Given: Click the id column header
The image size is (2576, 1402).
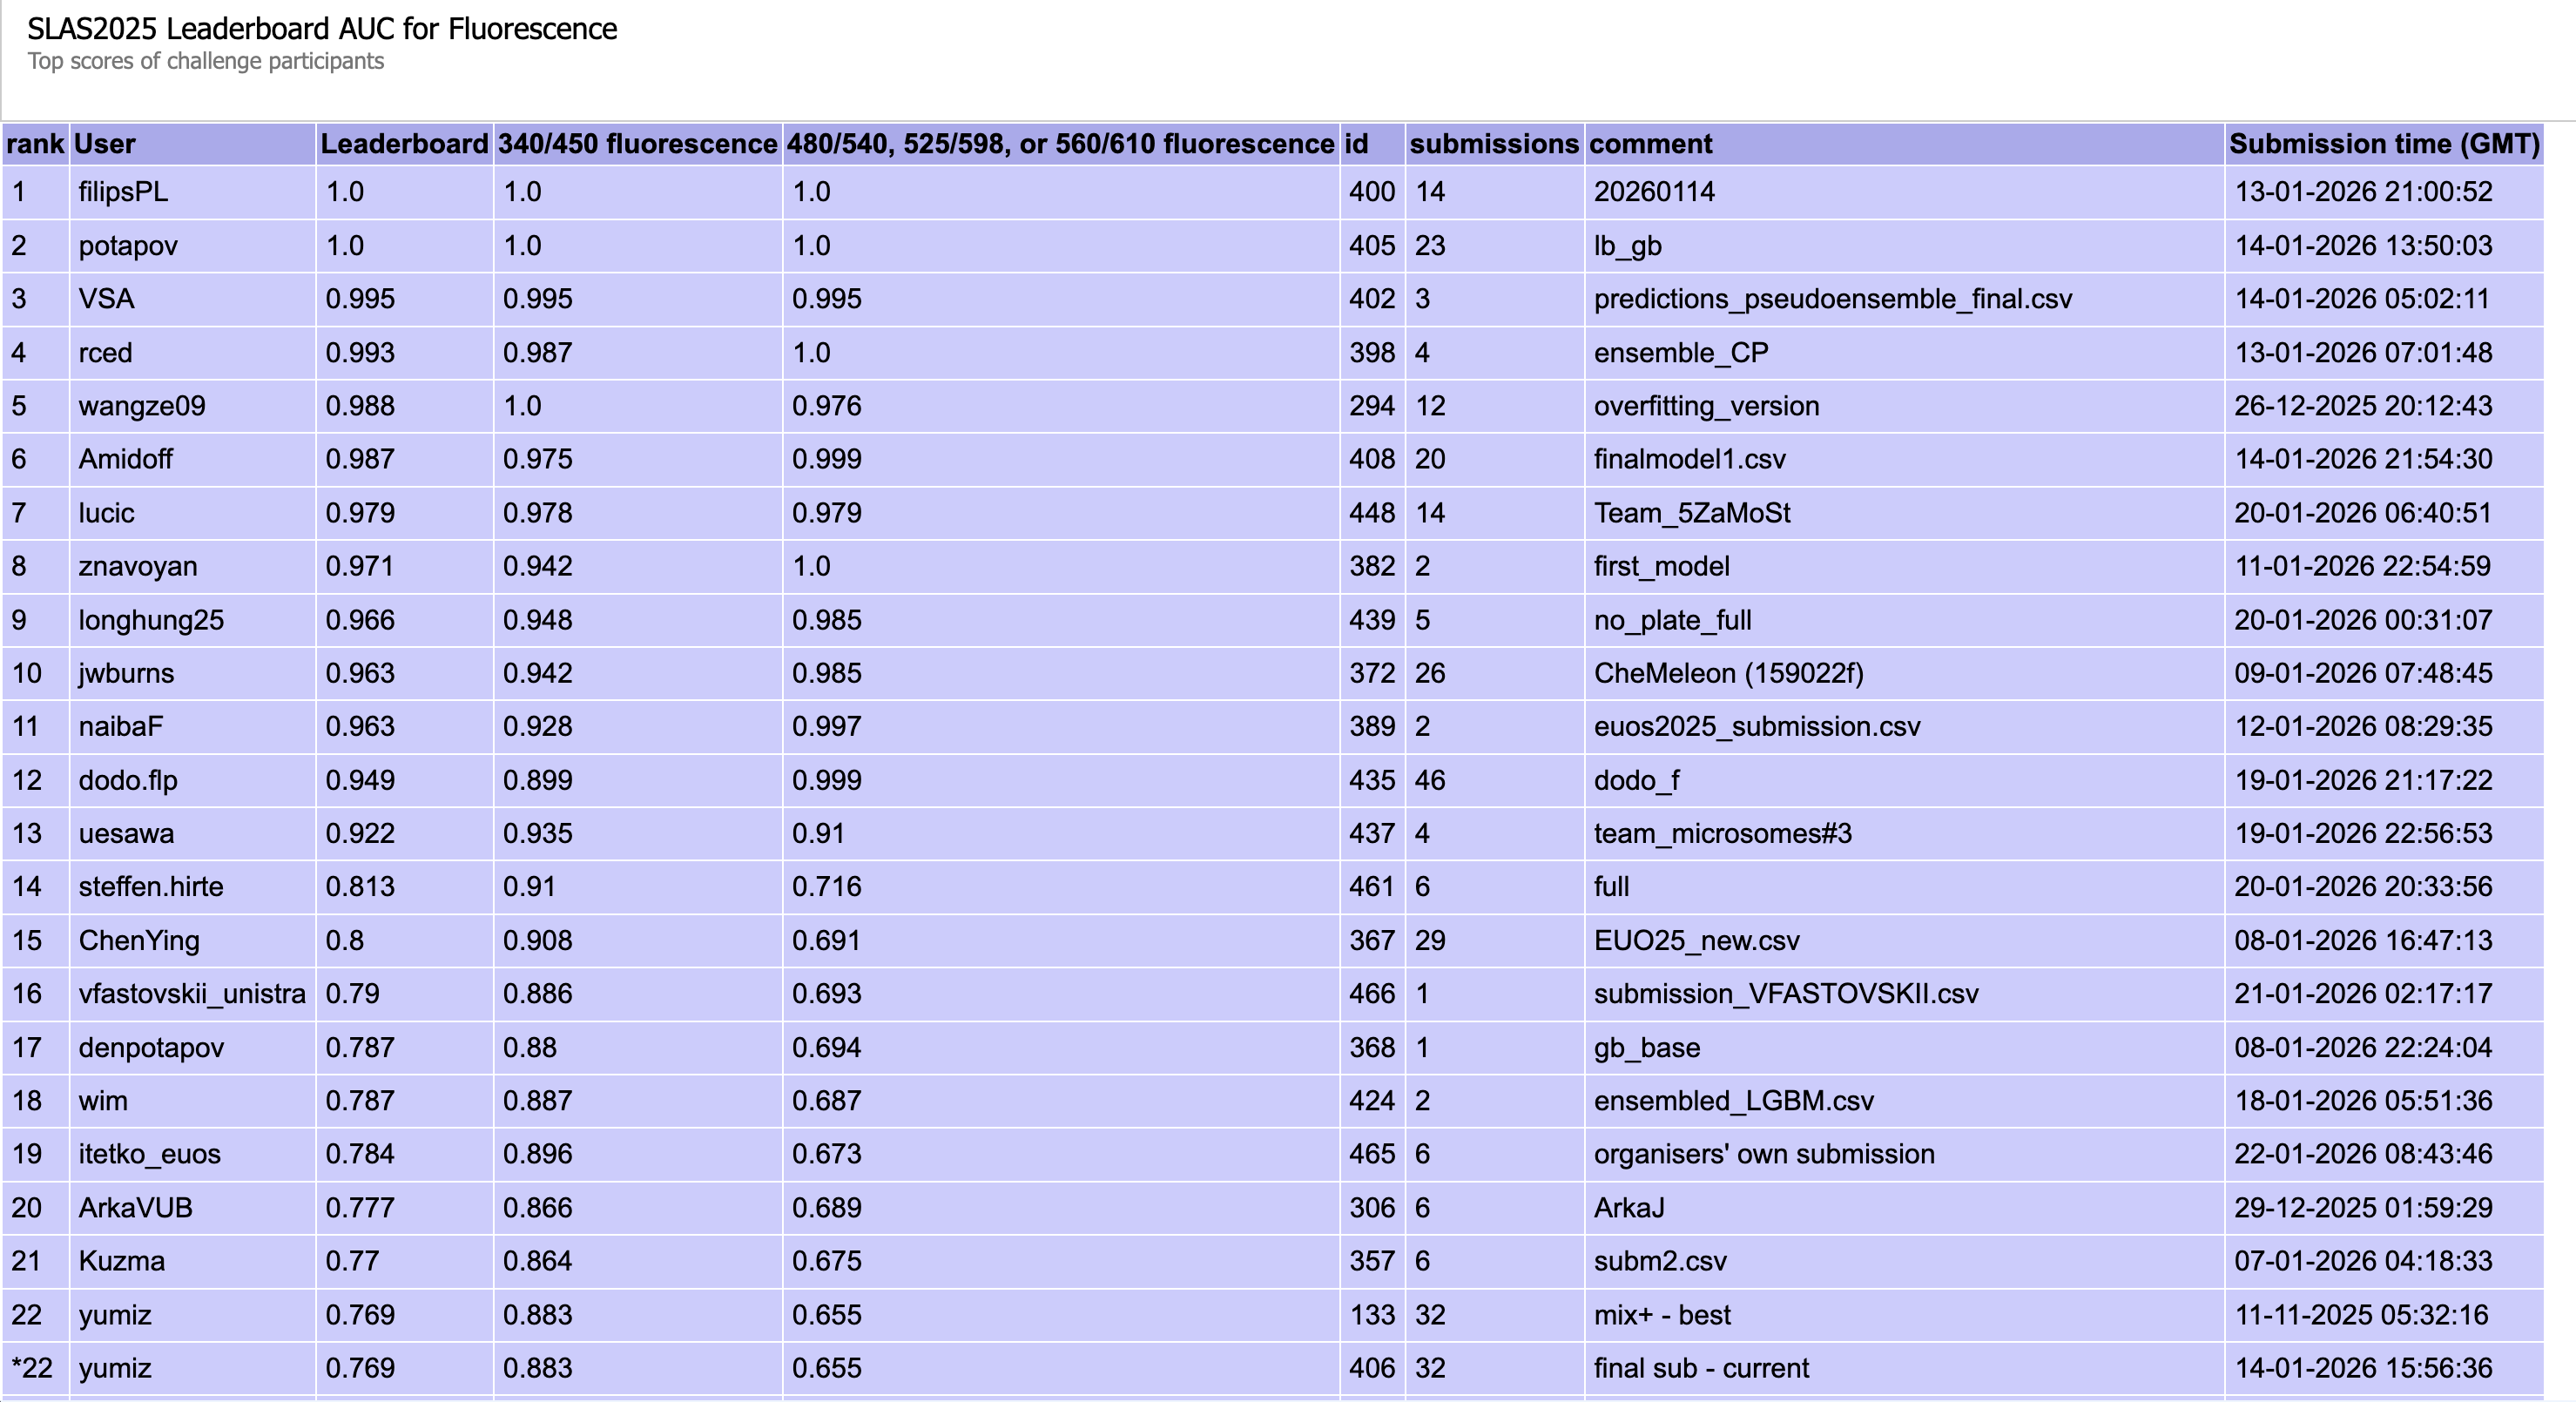Looking at the screenshot, I should point(1356,144).
